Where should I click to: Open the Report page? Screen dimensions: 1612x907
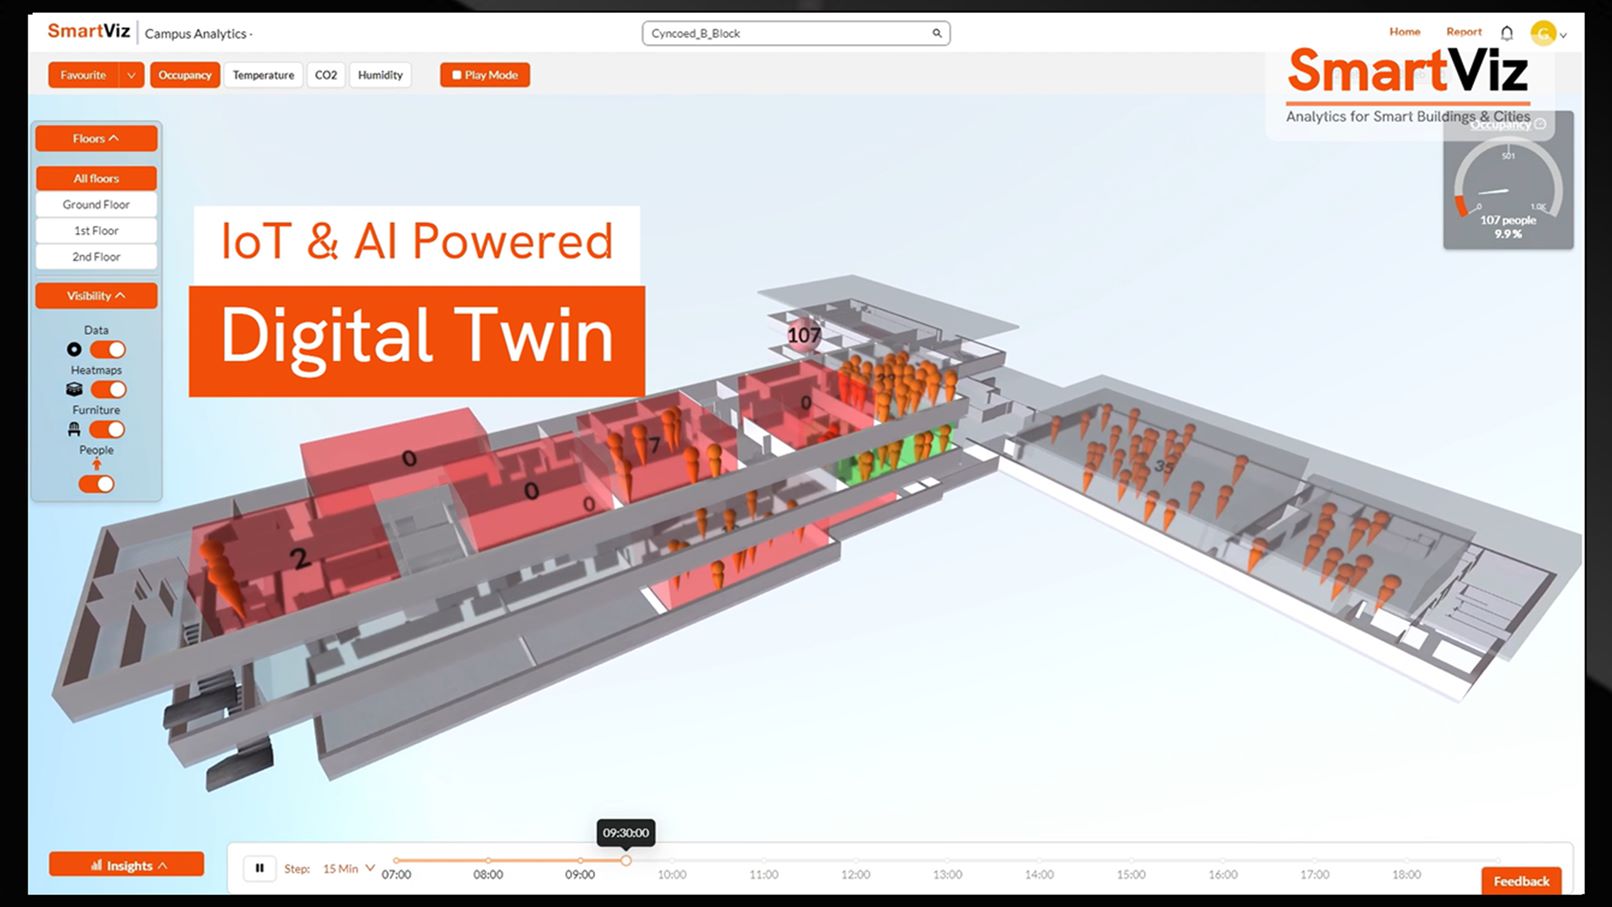coord(1463,31)
